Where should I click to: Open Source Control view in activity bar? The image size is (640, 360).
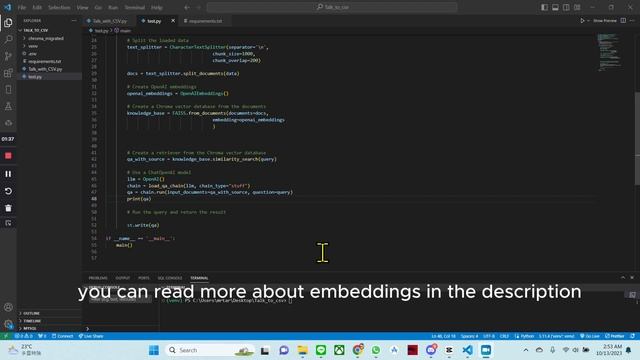8,56
